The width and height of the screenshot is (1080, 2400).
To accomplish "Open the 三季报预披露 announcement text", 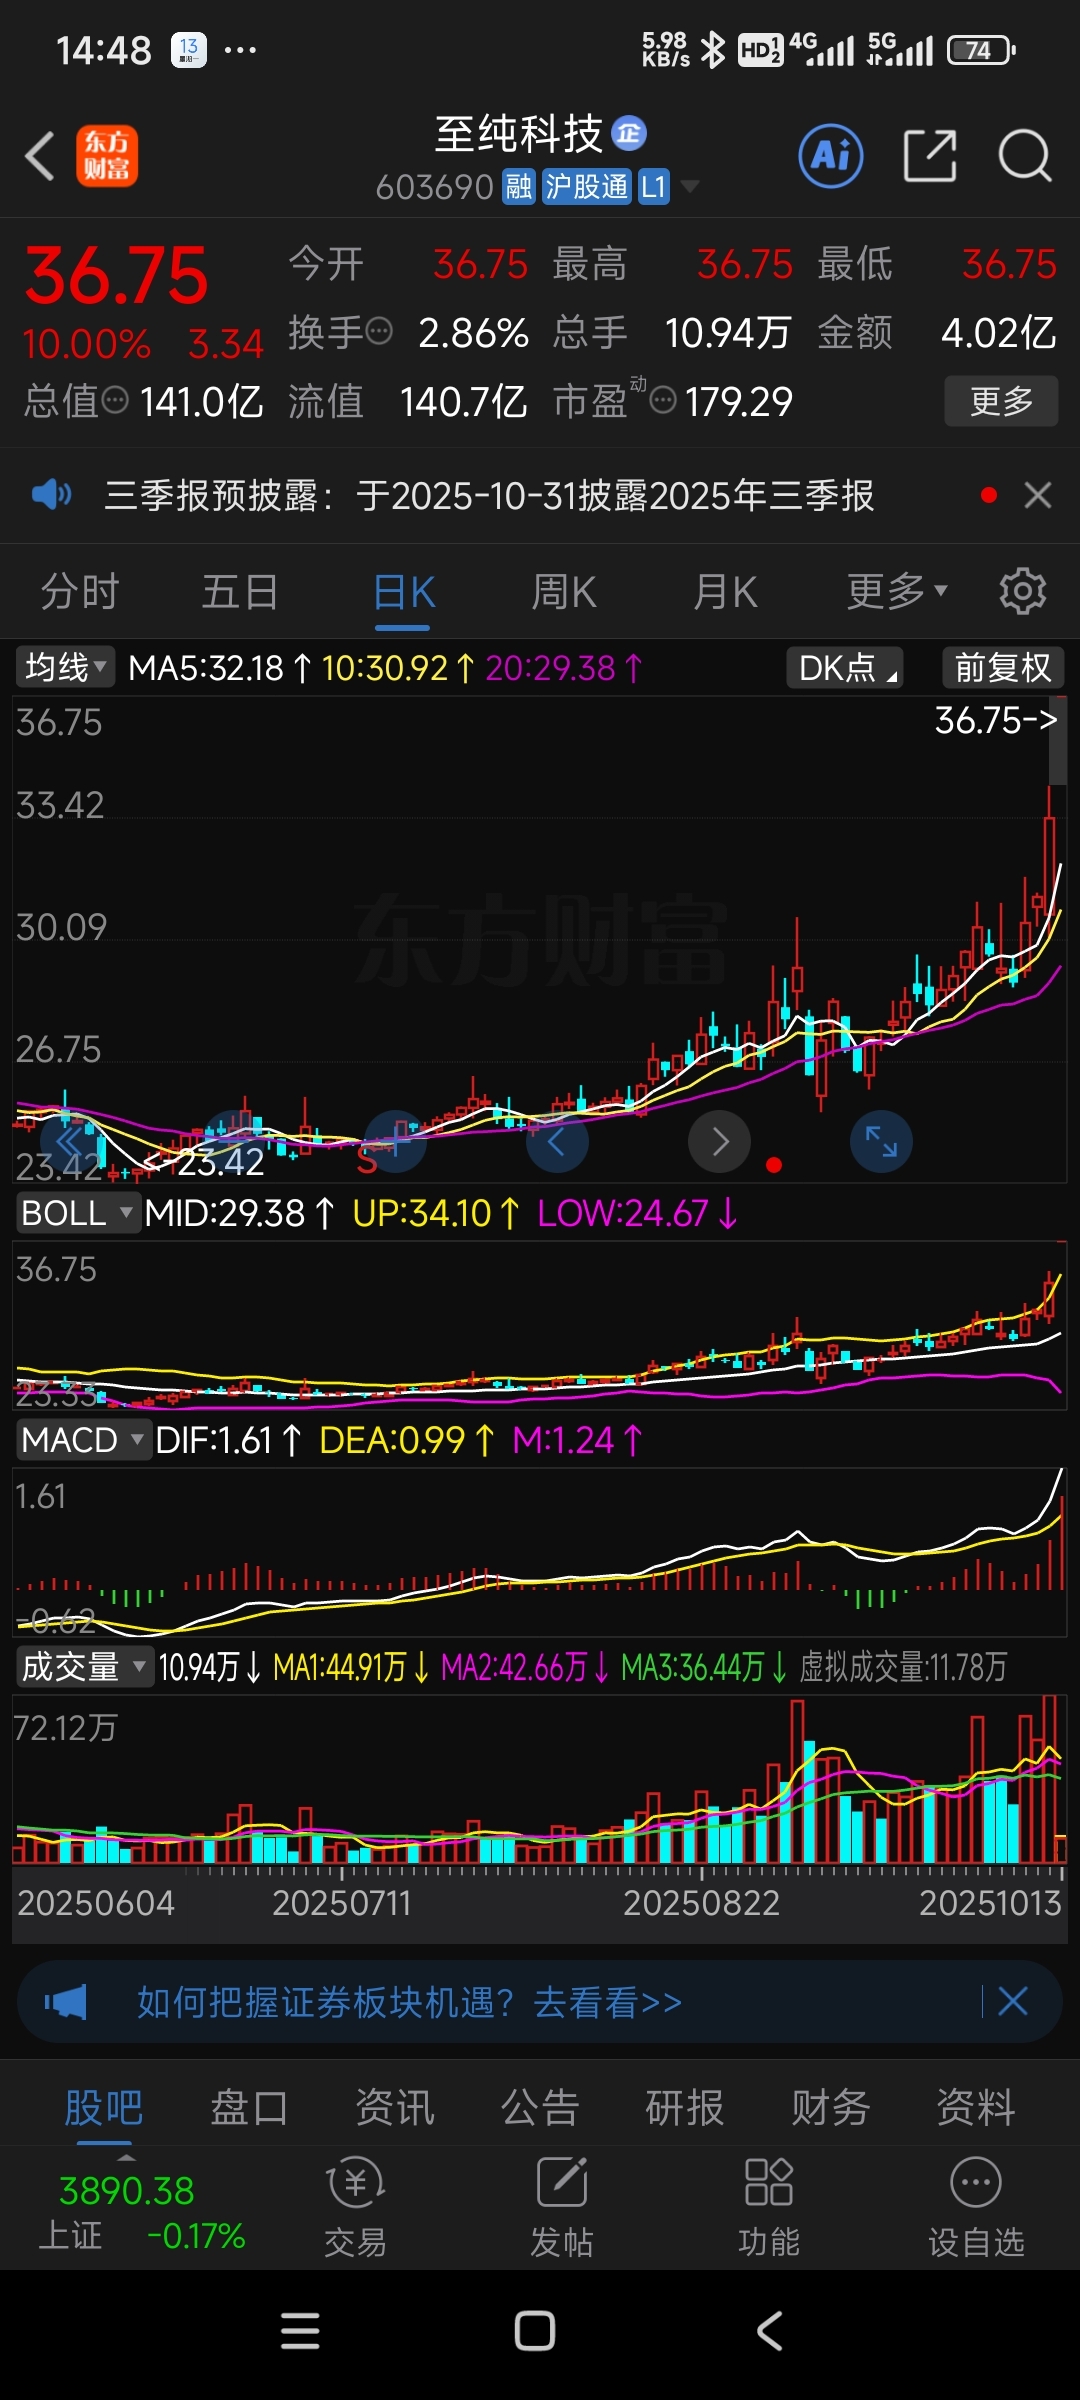I will click(x=489, y=495).
